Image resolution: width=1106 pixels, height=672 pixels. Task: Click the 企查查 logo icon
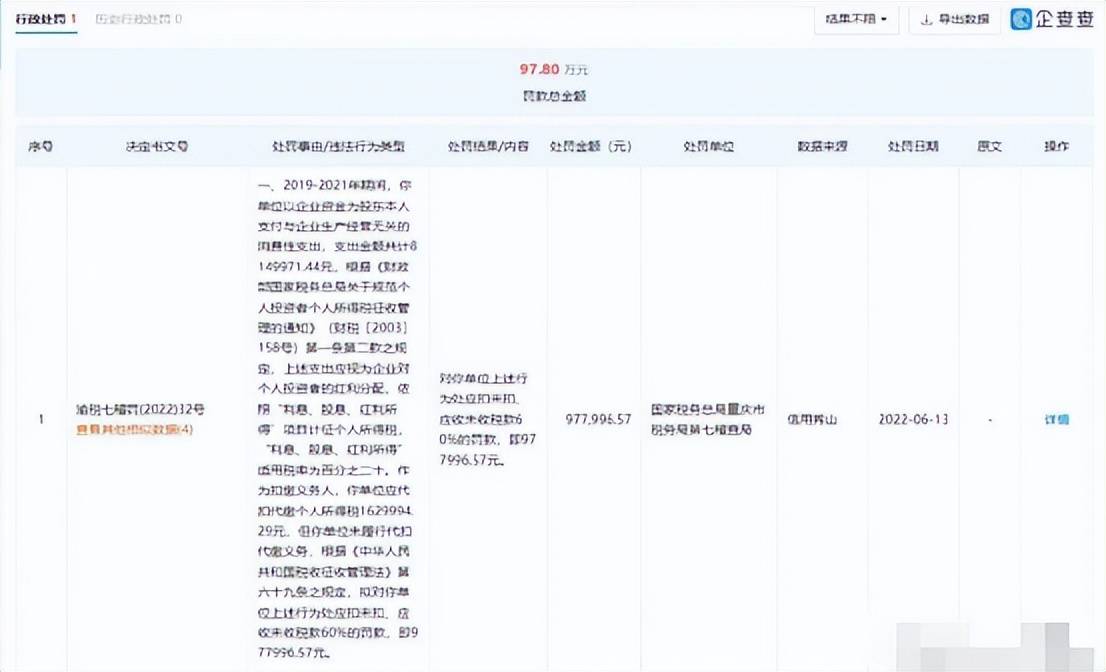[1021, 19]
